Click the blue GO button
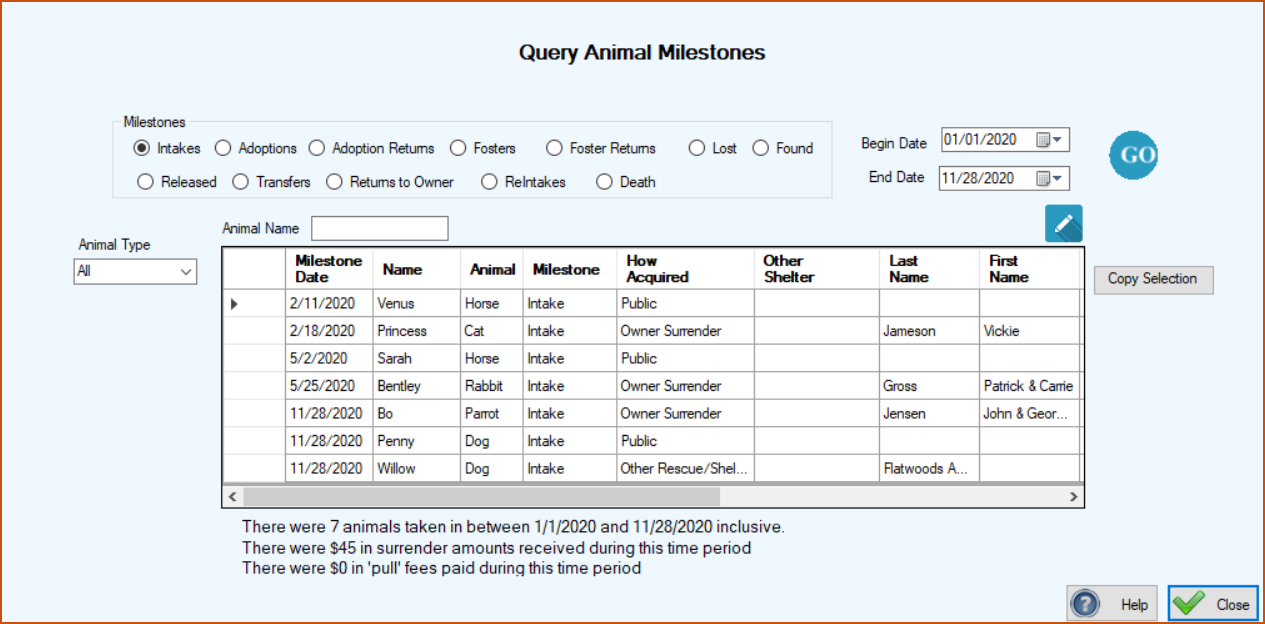 click(x=1134, y=155)
